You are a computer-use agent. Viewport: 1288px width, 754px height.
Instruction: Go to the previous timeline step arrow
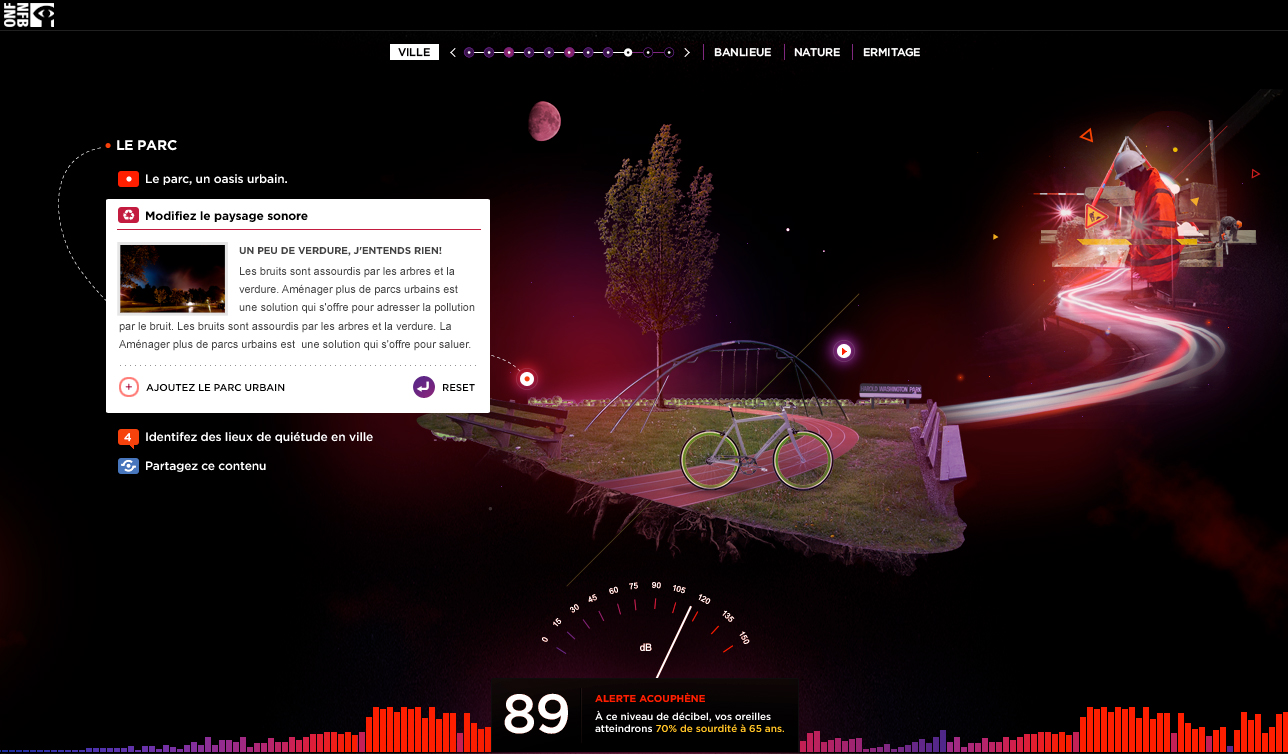(453, 52)
